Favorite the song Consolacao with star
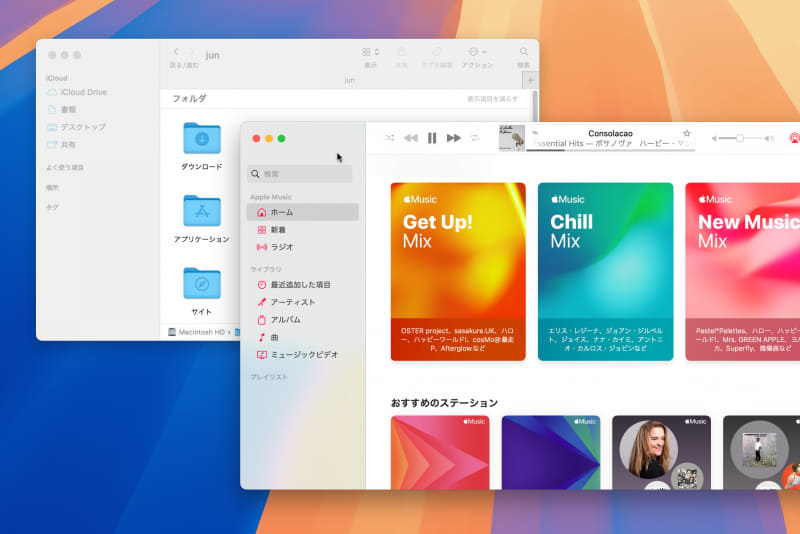 (687, 133)
